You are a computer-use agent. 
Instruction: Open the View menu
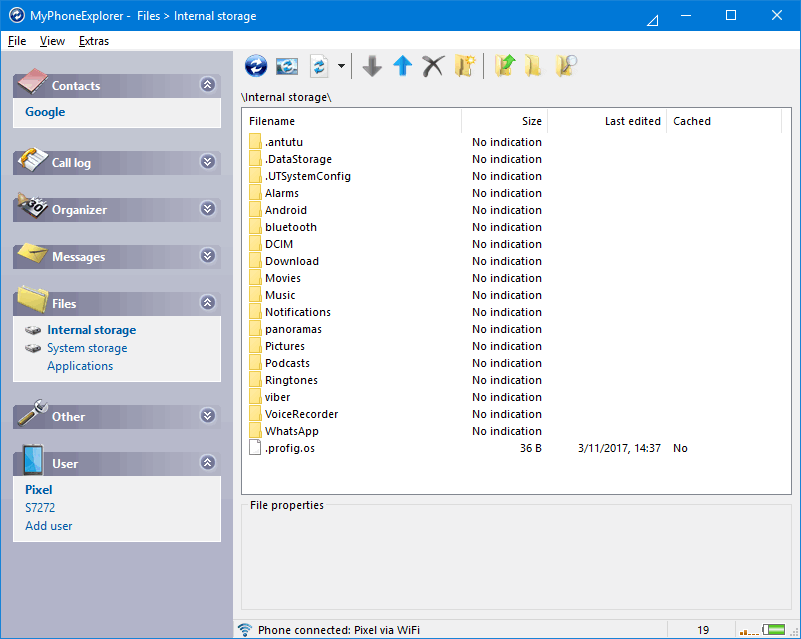[52, 41]
